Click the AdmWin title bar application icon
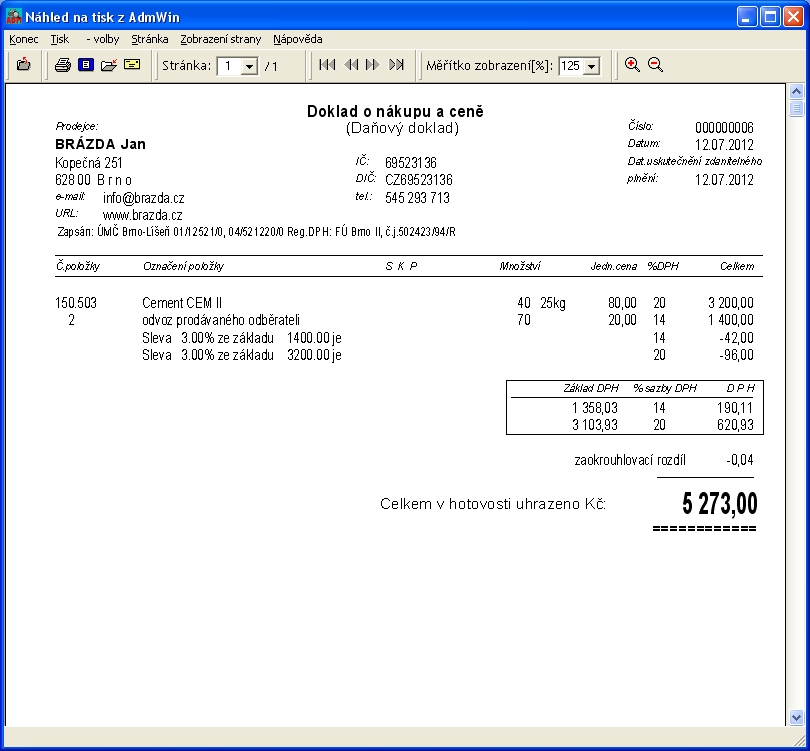 click(13, 17)
